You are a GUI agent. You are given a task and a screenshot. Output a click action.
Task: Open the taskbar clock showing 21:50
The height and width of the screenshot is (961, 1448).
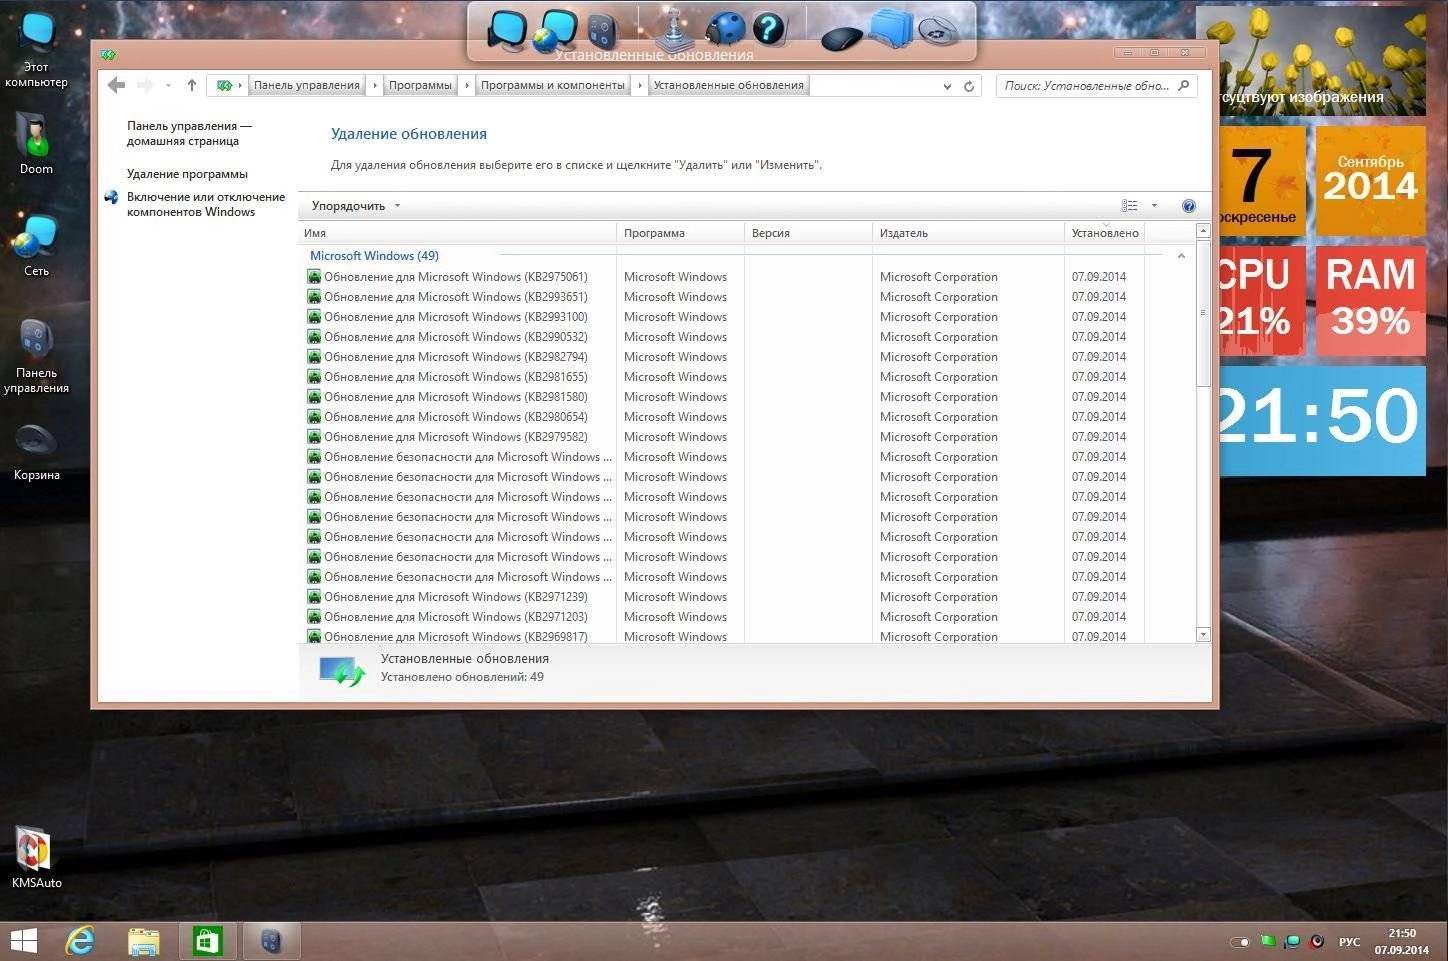point(1402,941)
